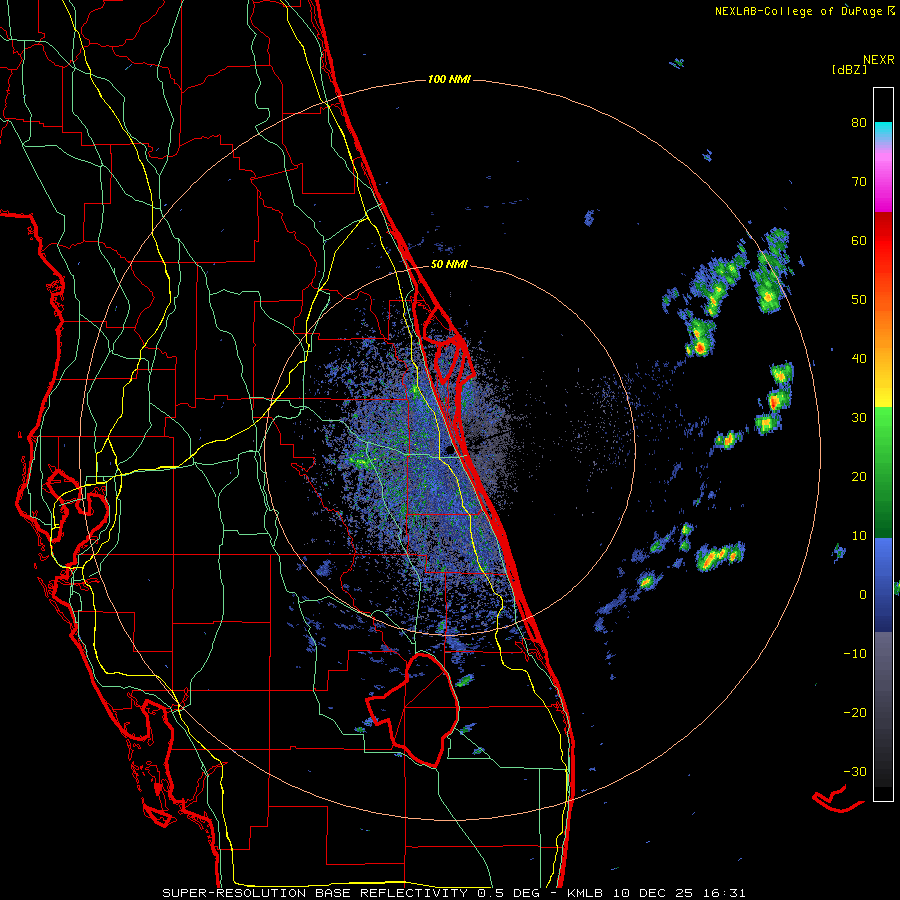Viewport: 900px width, 900px height.
Task: Click the 30 dBZ tick label
Action: pyautogui.click(x=859, y=418)
